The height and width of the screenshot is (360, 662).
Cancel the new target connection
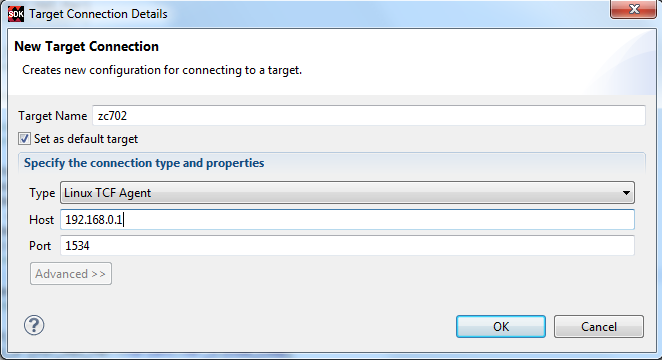coord(599,327)
